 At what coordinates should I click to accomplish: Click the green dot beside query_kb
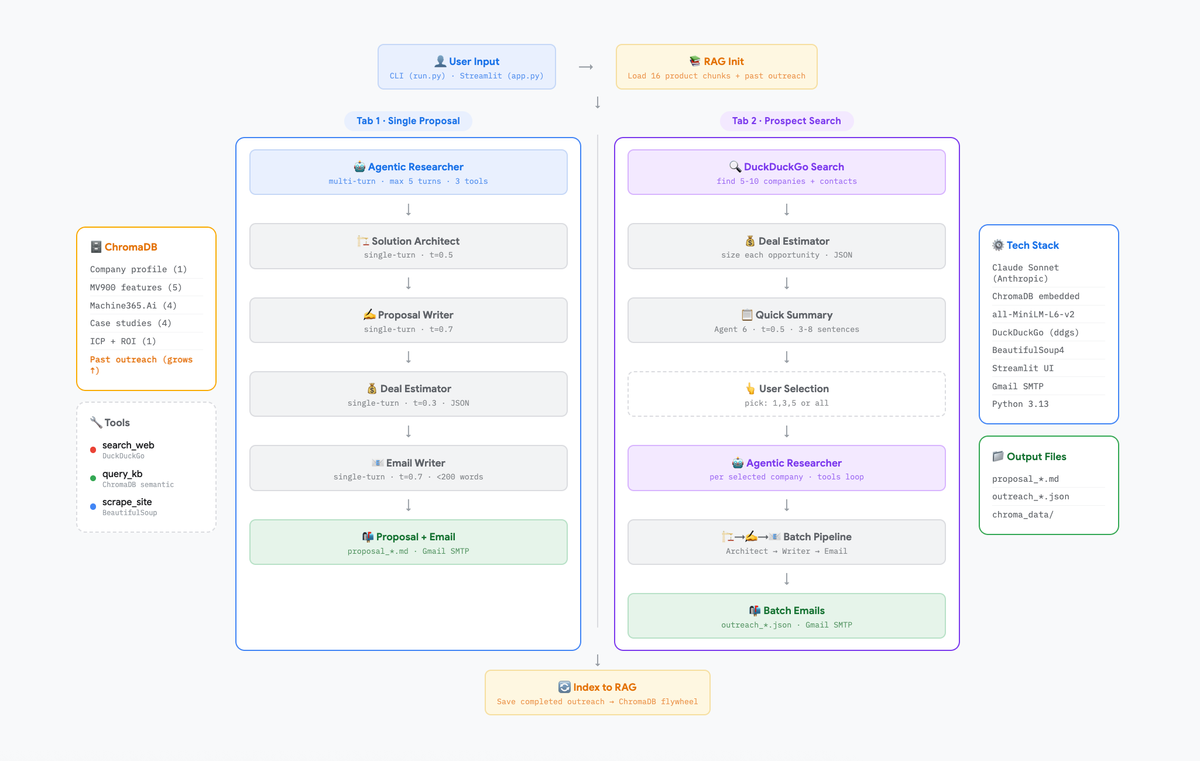click(x=93, y=479)
